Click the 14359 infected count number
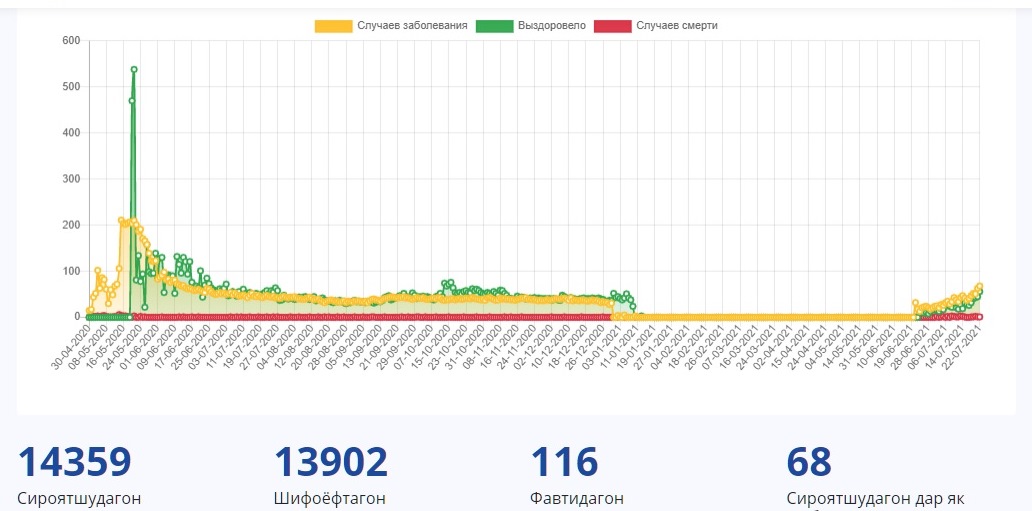 tap(75, 462)
